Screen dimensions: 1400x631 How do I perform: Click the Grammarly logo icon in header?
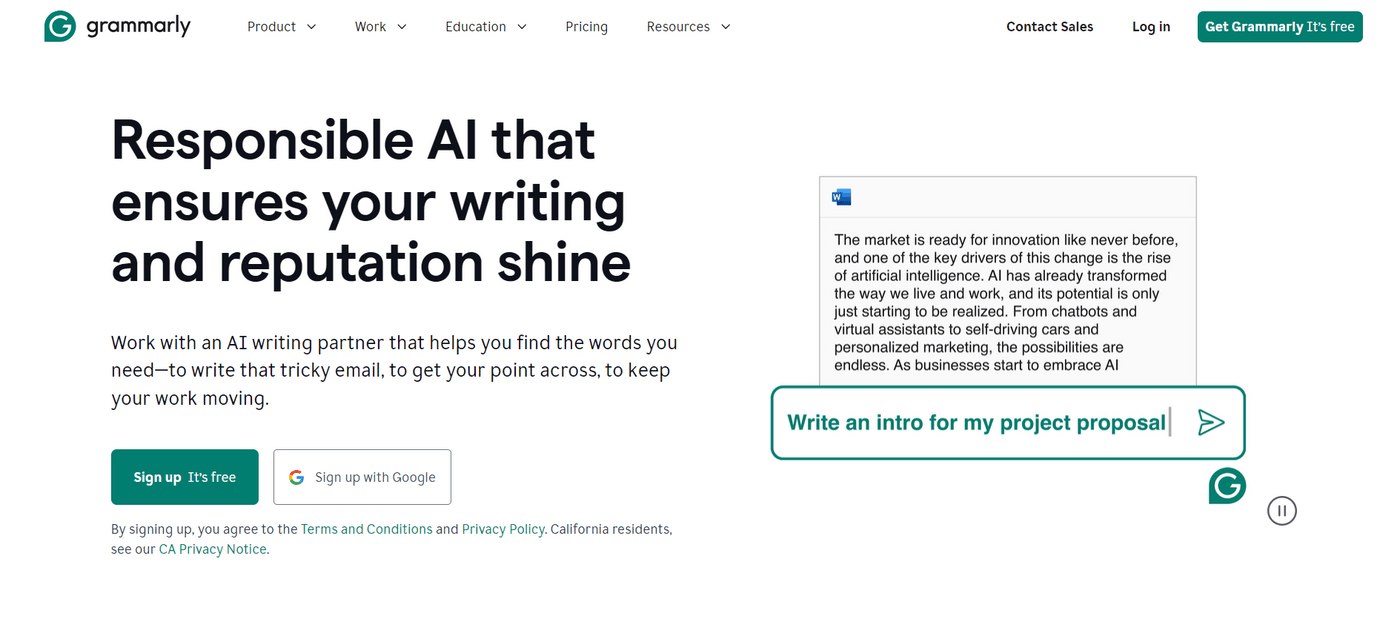click(60, 27)
